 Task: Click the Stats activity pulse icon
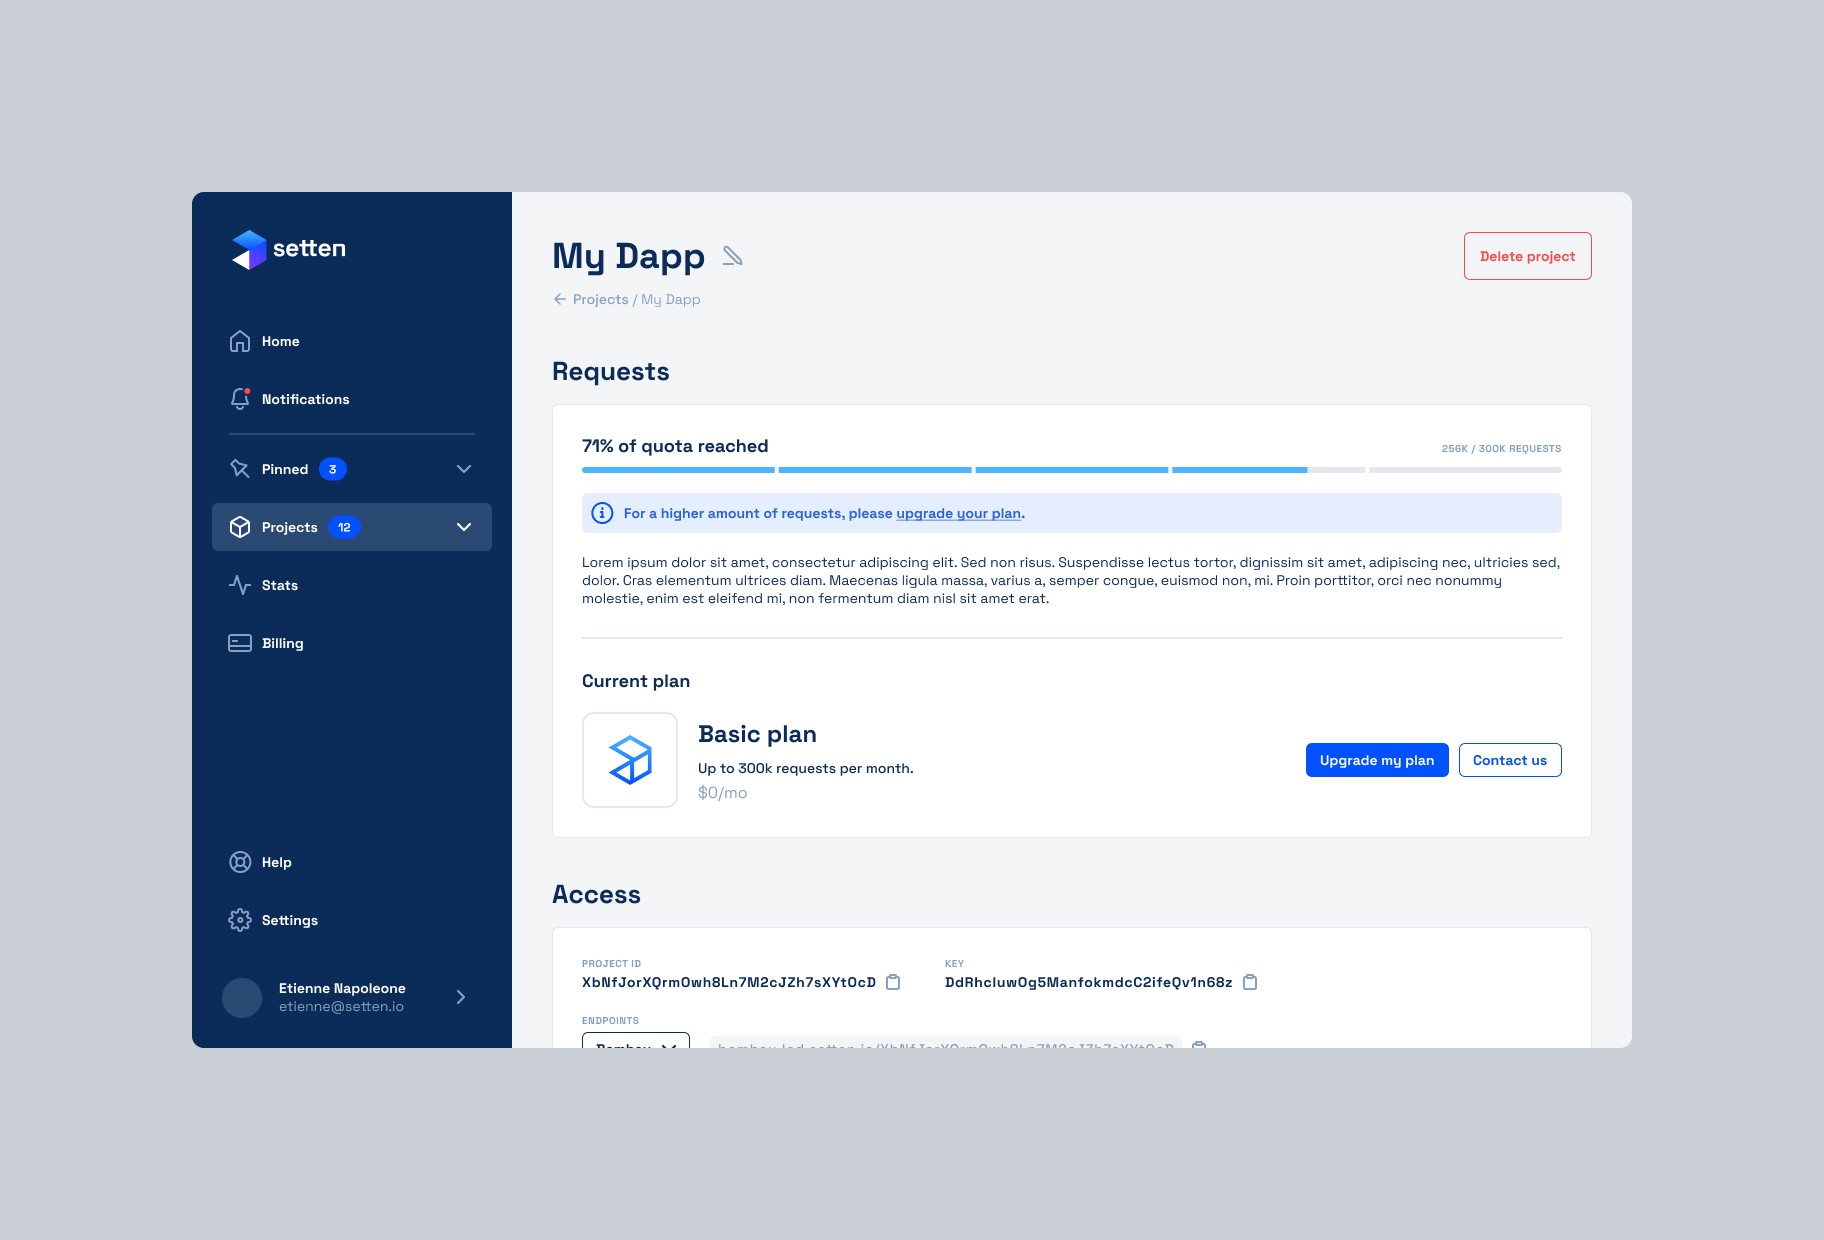tap(240, 585)
